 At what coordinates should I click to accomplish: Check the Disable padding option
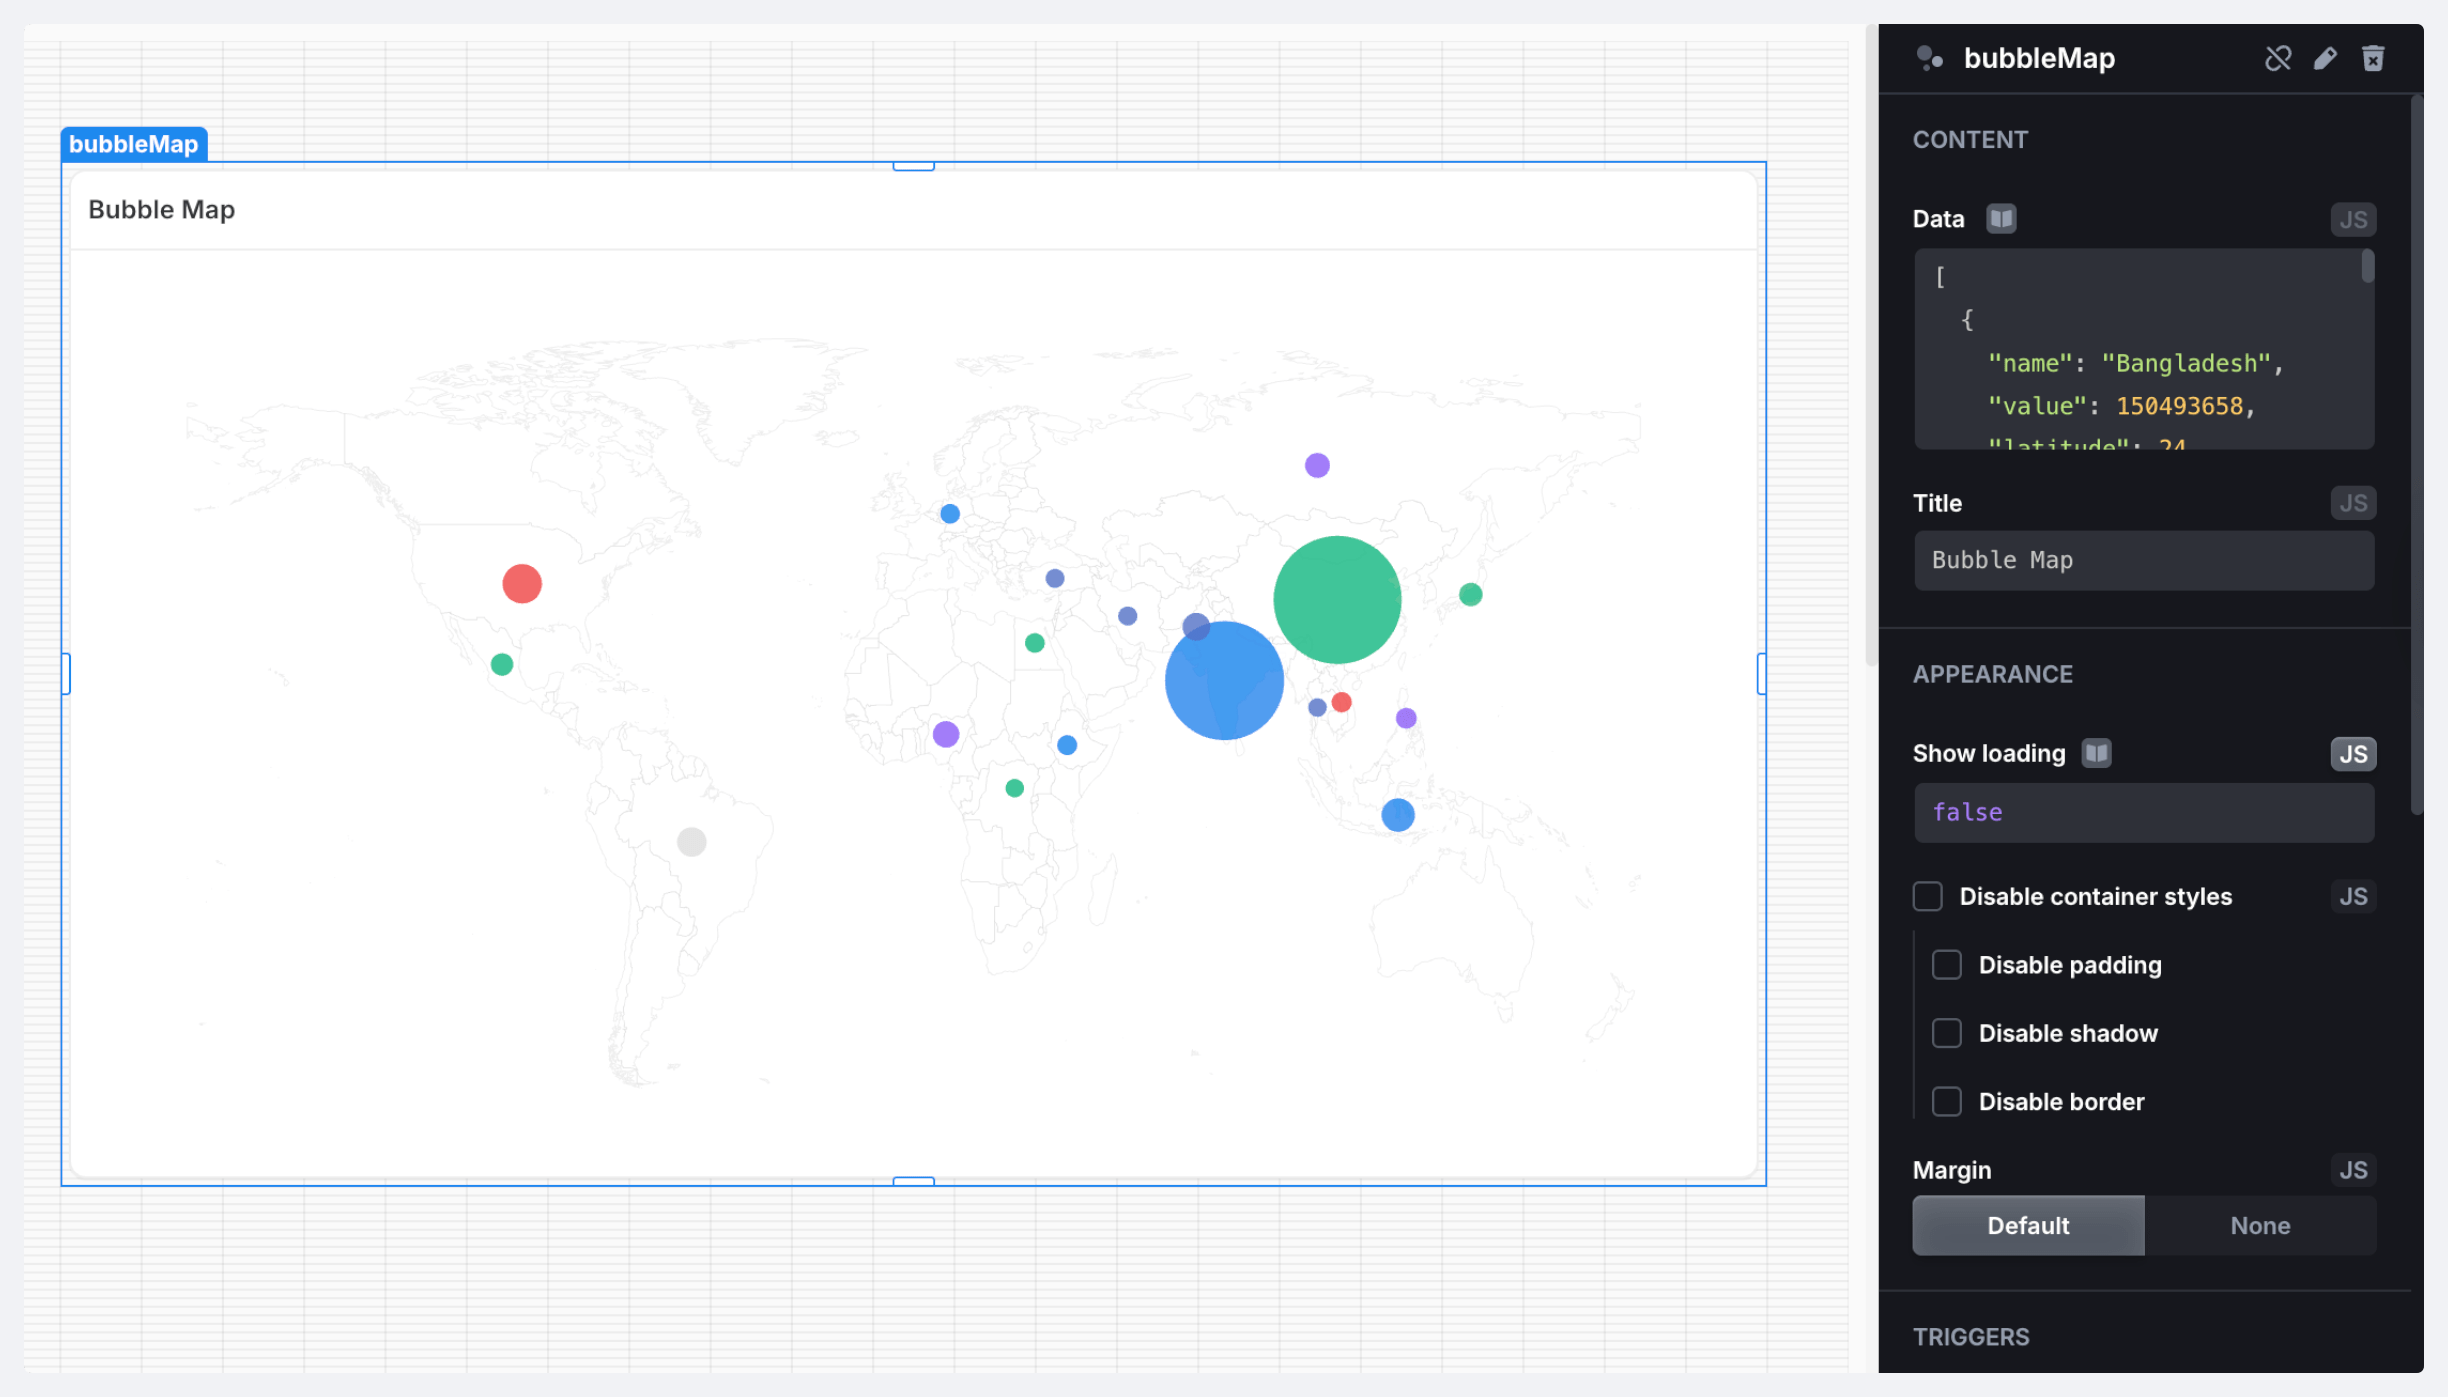pyautogui.click(x=1947, y=965)
